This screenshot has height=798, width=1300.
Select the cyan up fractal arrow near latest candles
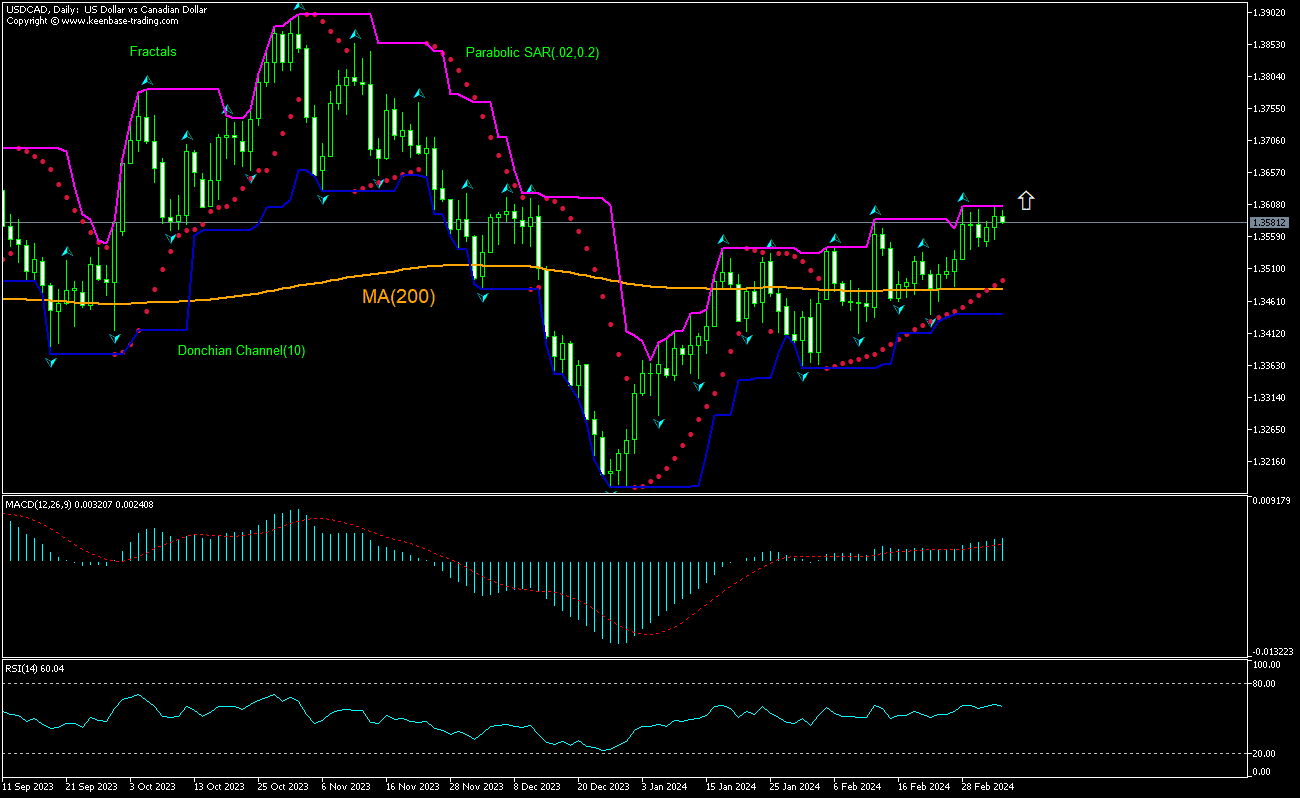[x=962, y=196]
